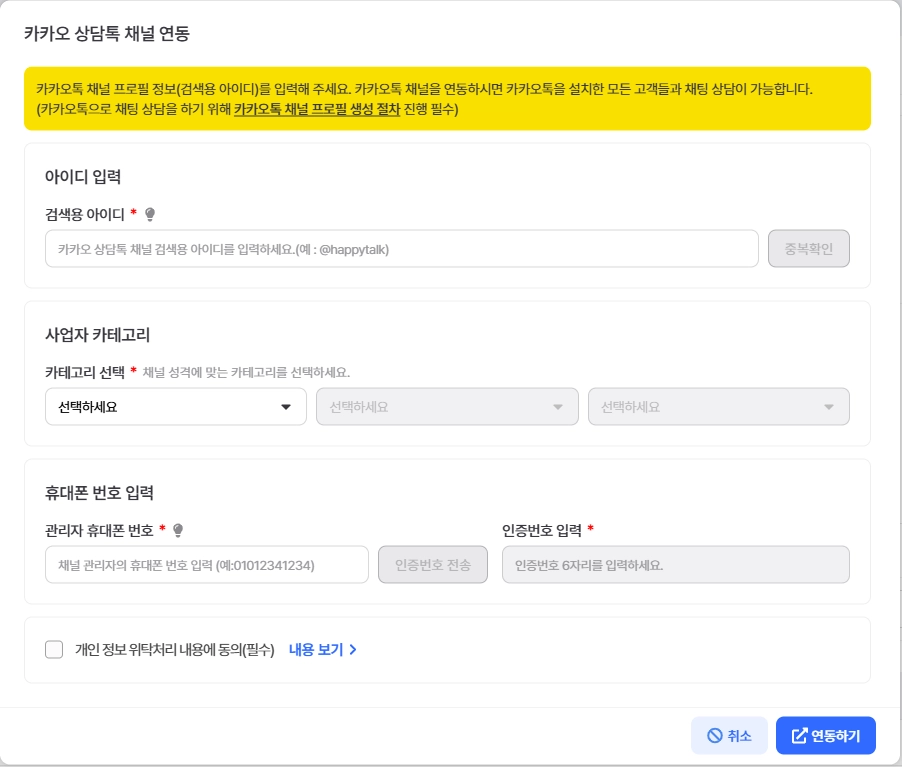The height and width of the screenshot is (767, 902).
Task: Open the 내용 보기 link
Action: [x=316, y=650]
